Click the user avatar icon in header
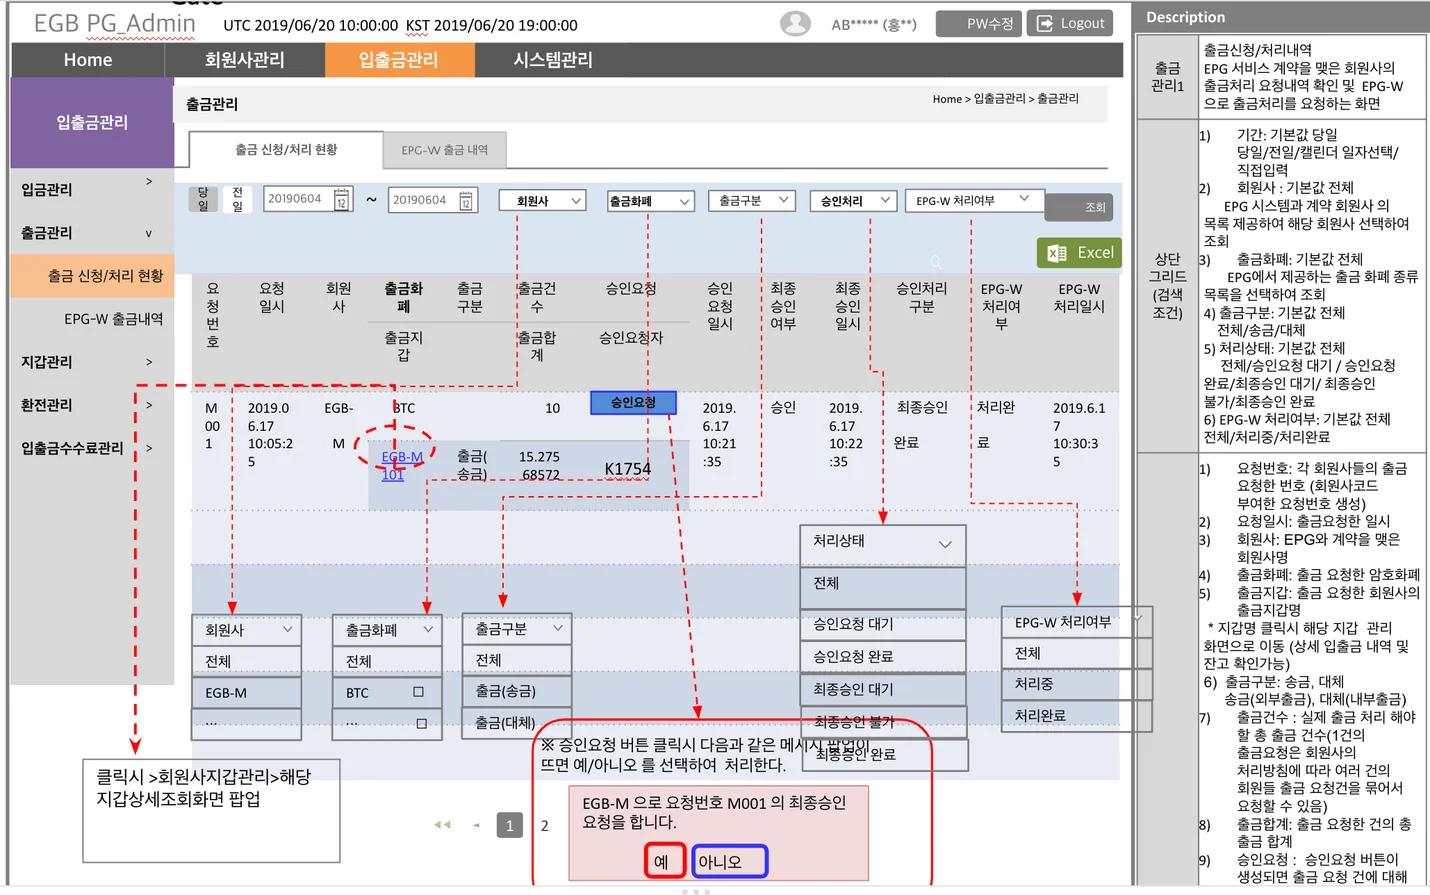 795,23
